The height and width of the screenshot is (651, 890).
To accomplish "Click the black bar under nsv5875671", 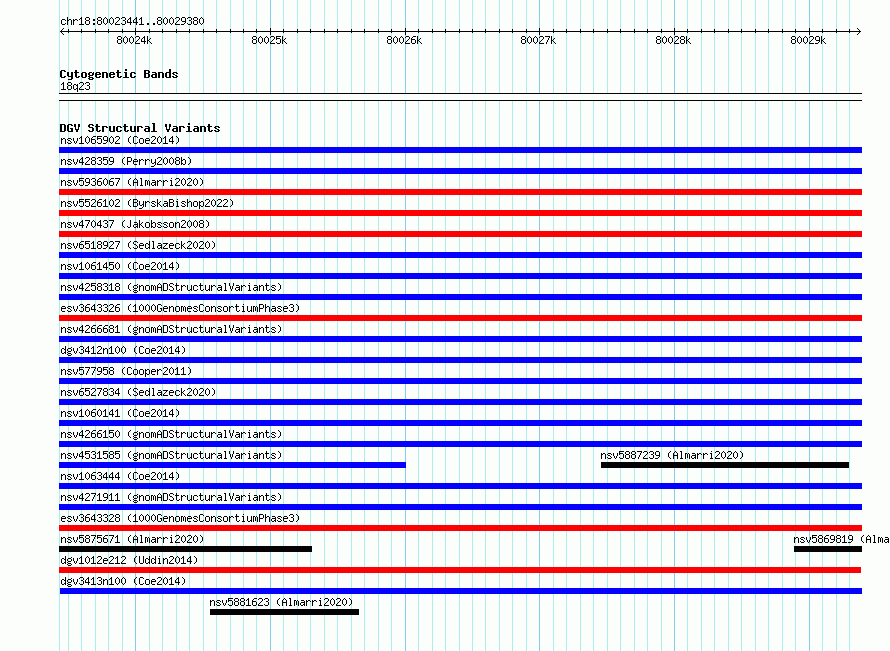I will coord(186,549).
